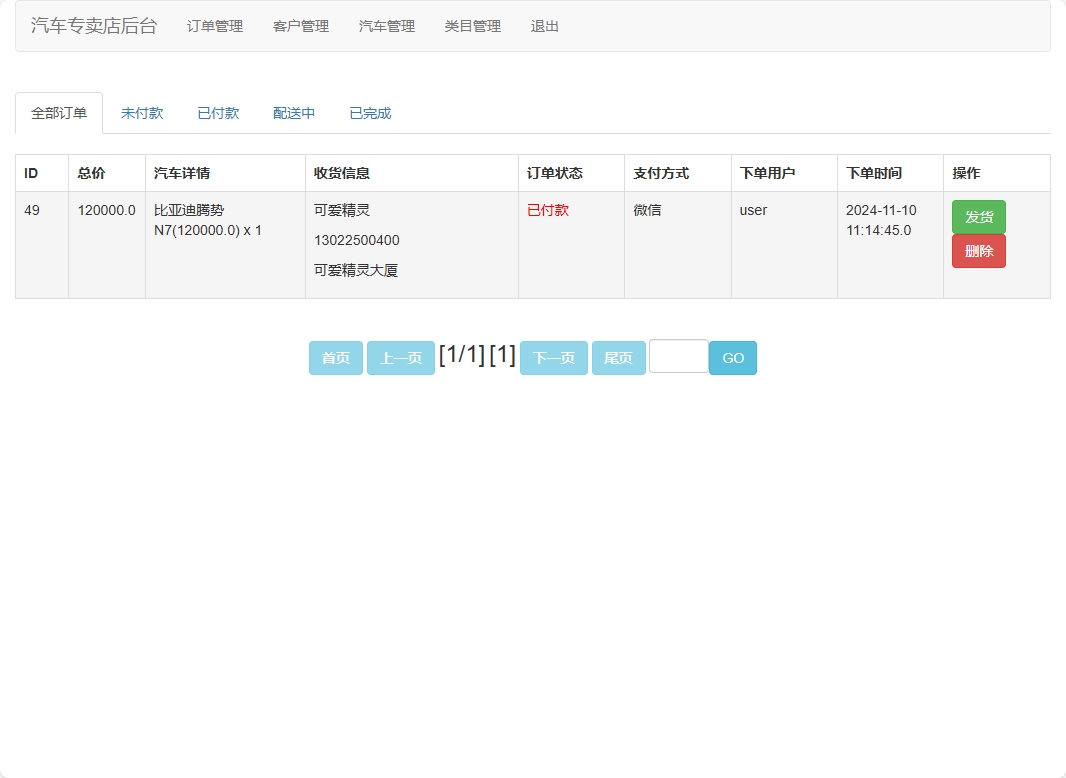This screenshot has width=1066, height=778.
Task: Switch to the 全部订单 tab
Action: click(58, 112)
